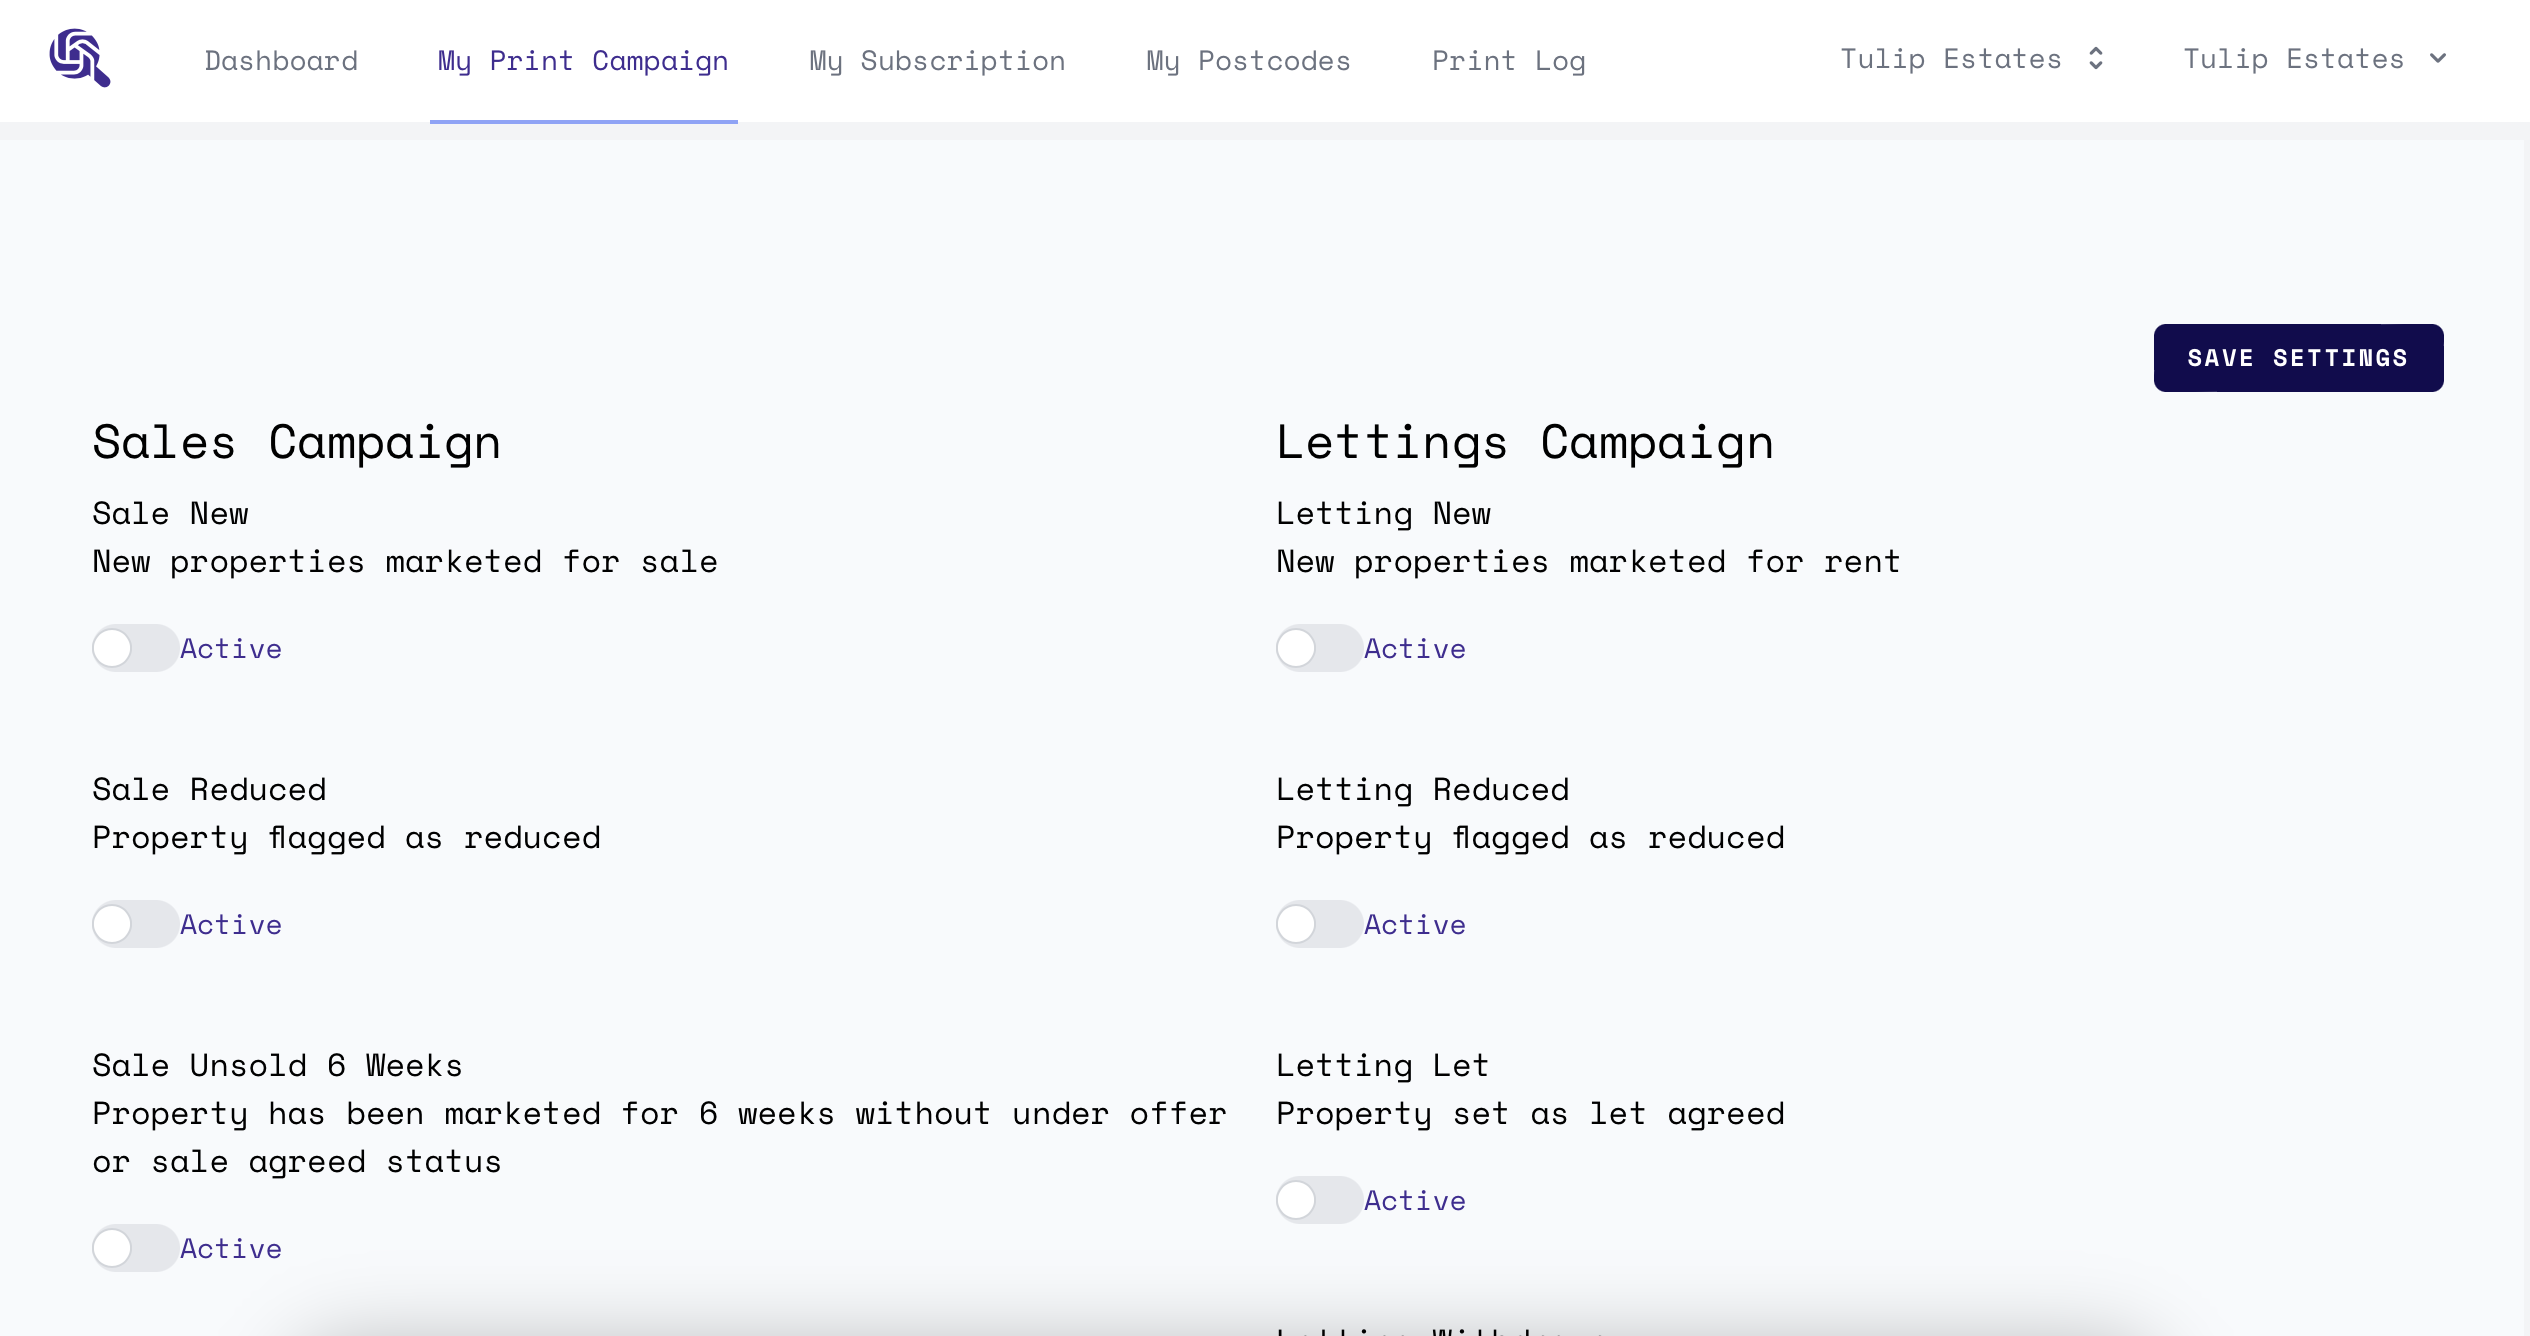Switch to the My Postcodes tab

coord(1248,61)
